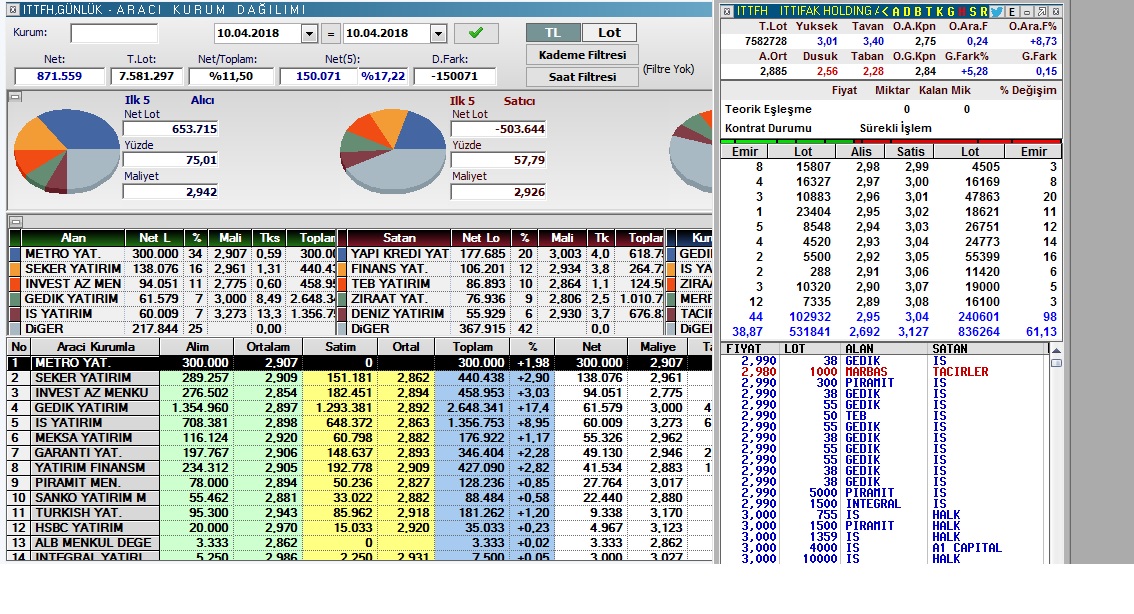Click the 'Maliye' column header
Image resolution: width=1134 pixels, height=614 pixels.
point(657,346)
